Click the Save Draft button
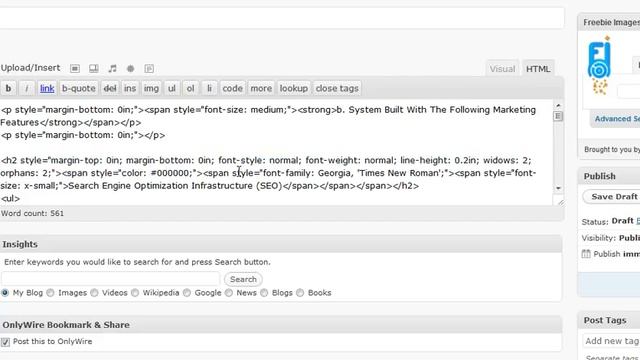640x360 pixels. tap(611, 197)
